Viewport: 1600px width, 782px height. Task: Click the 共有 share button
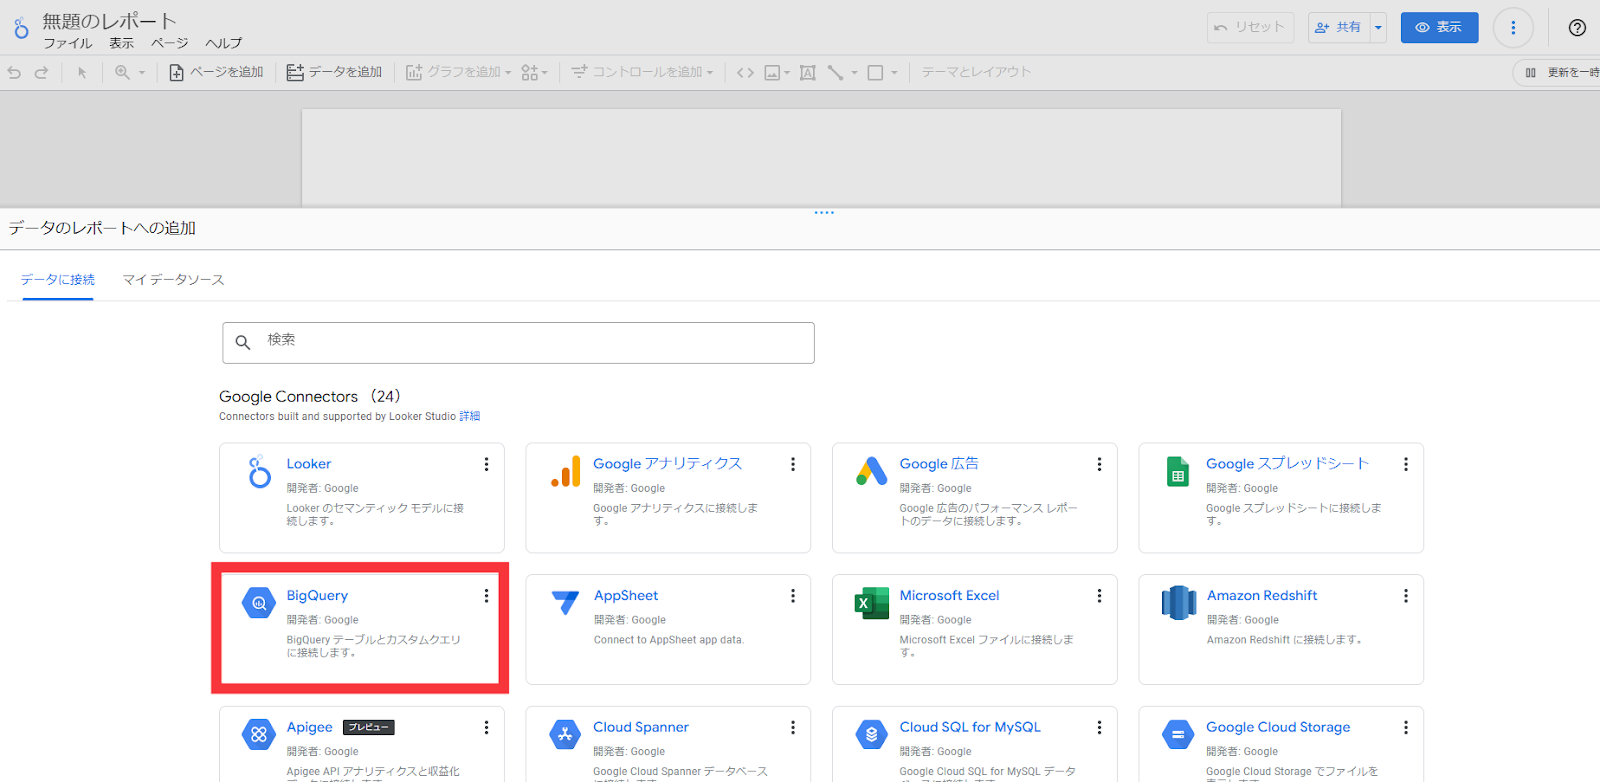(x=1338, y=28)
